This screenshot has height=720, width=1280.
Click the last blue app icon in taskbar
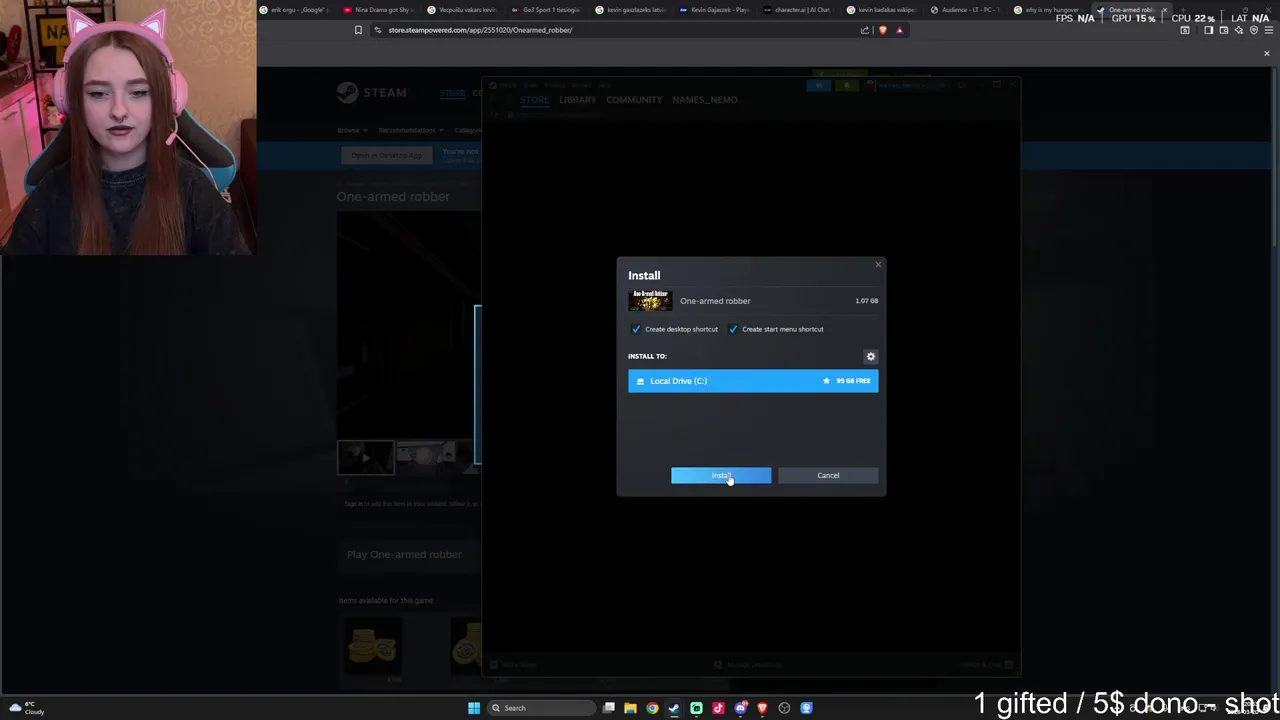(x=806, y=708)
